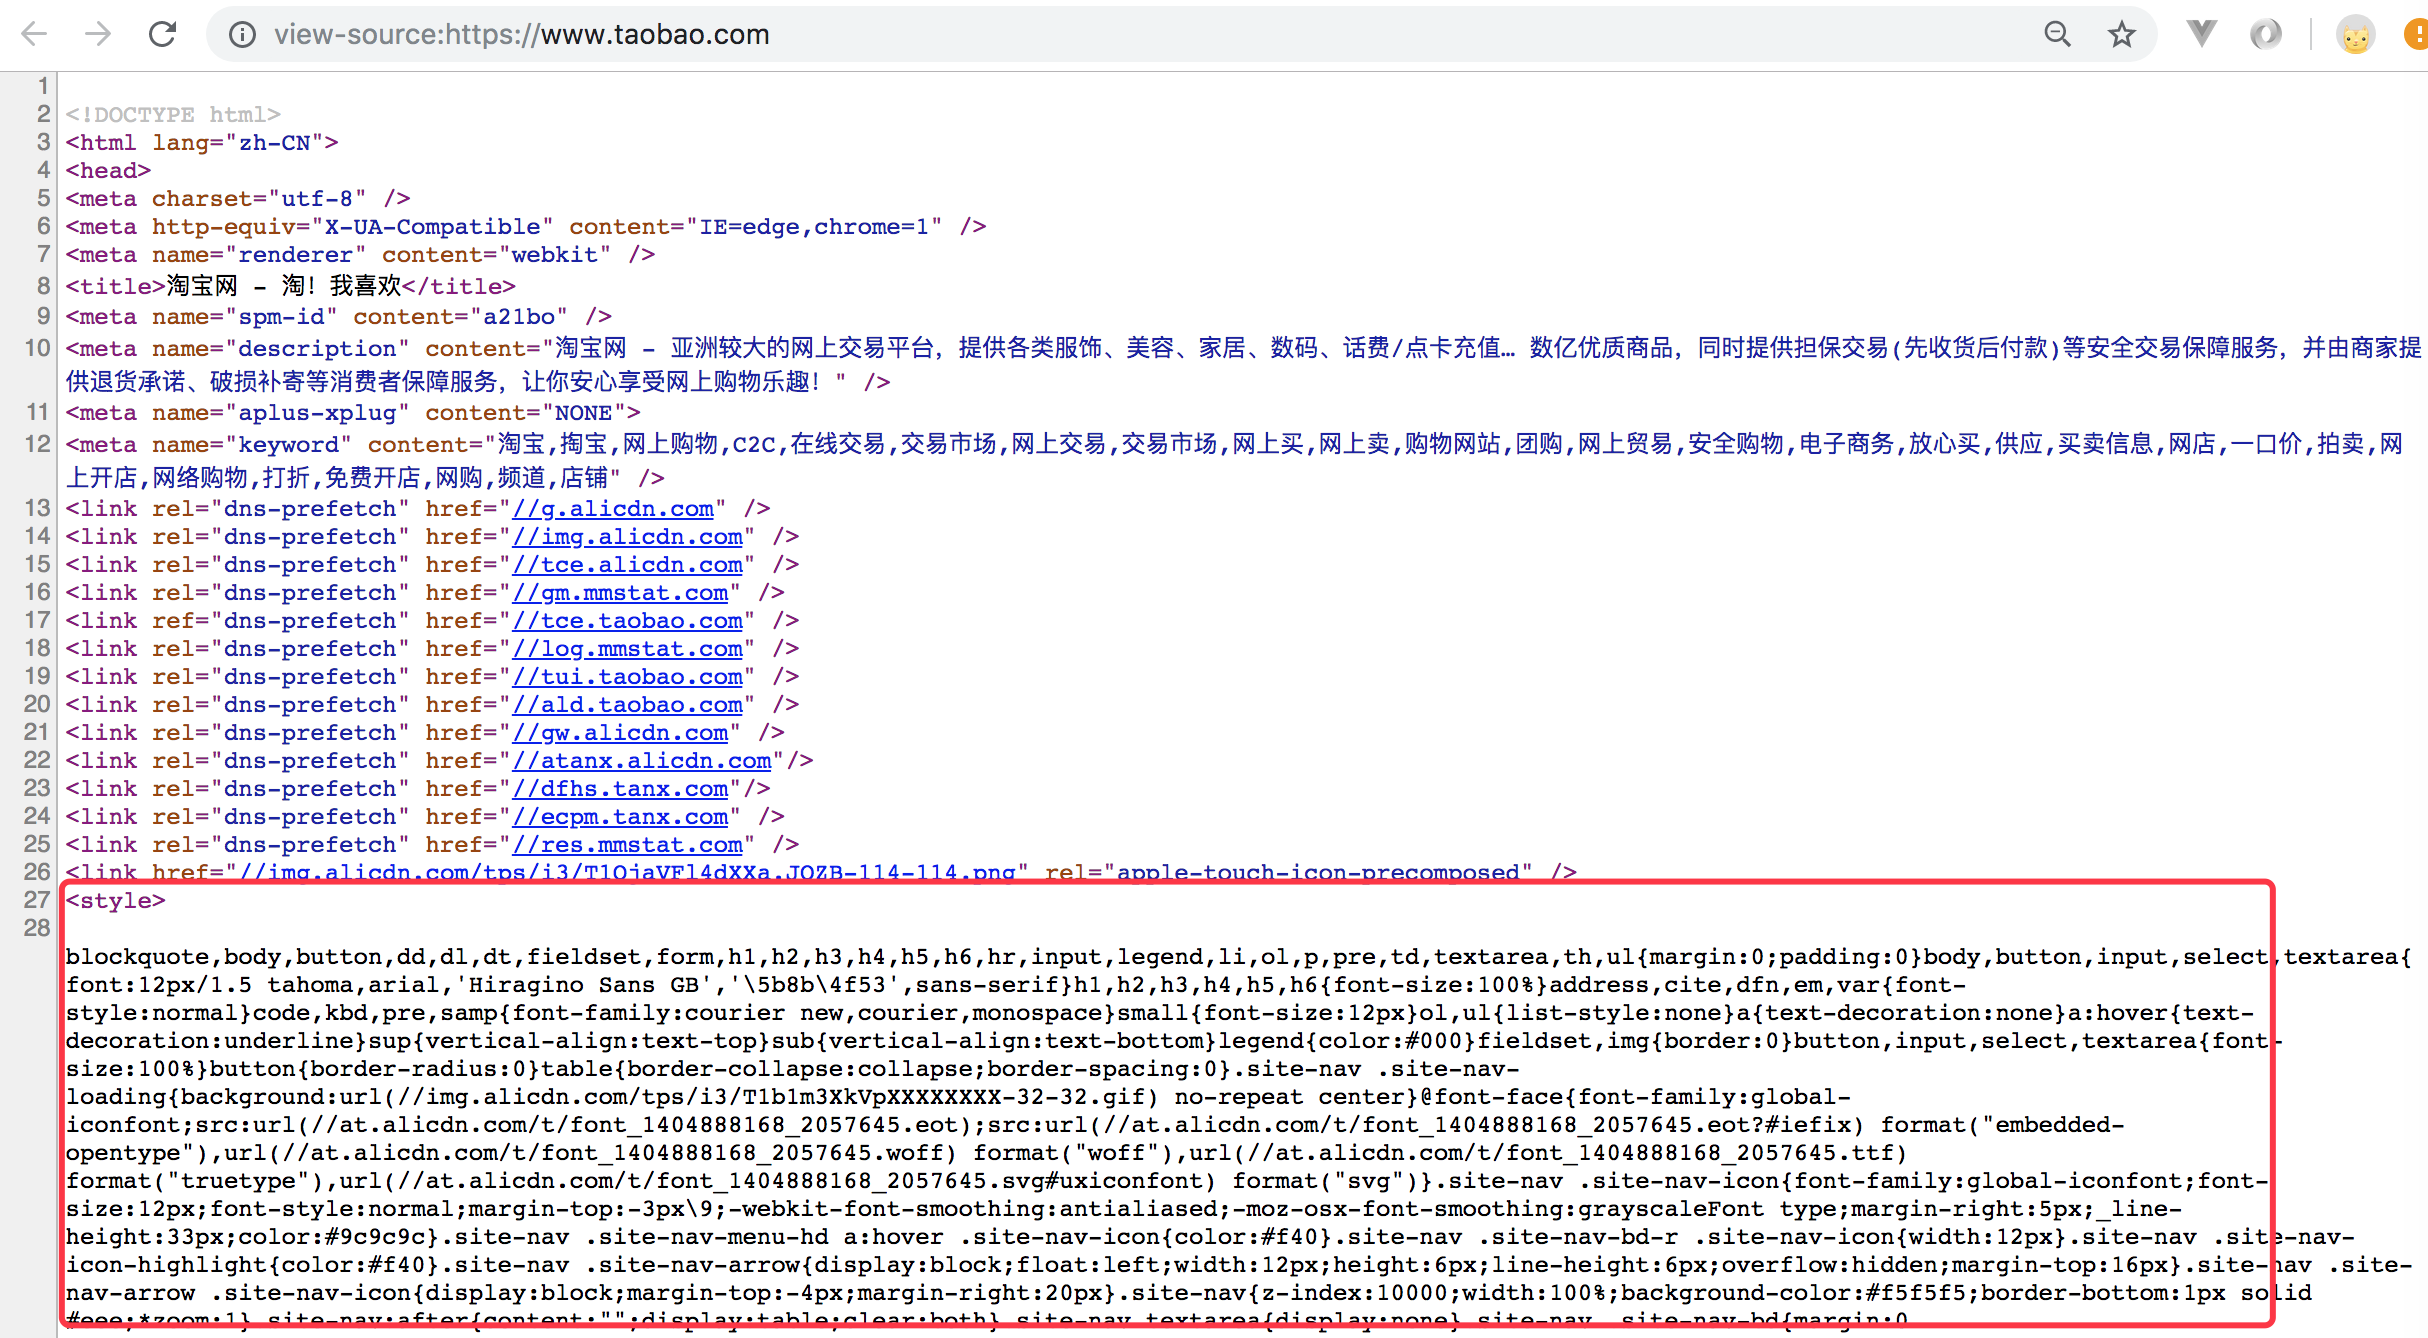This screenshot has width=2428, height=1338.
Task: Open the site information icon
Action: (x=241, y=35)
